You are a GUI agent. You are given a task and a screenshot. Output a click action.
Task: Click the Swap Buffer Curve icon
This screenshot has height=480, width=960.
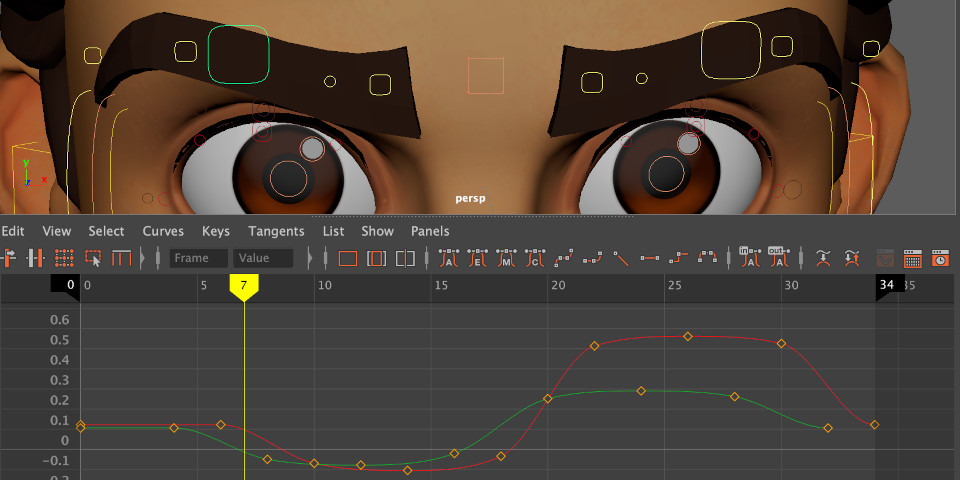click(851, 258)
